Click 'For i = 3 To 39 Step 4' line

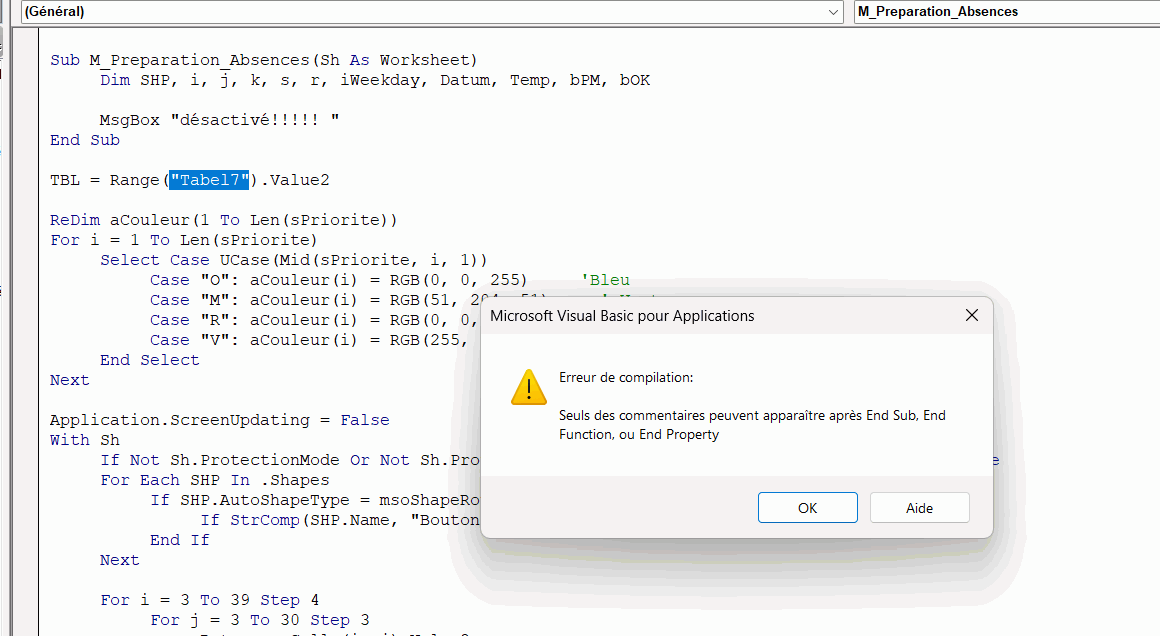pyautogui.click(x=209, y=599)
